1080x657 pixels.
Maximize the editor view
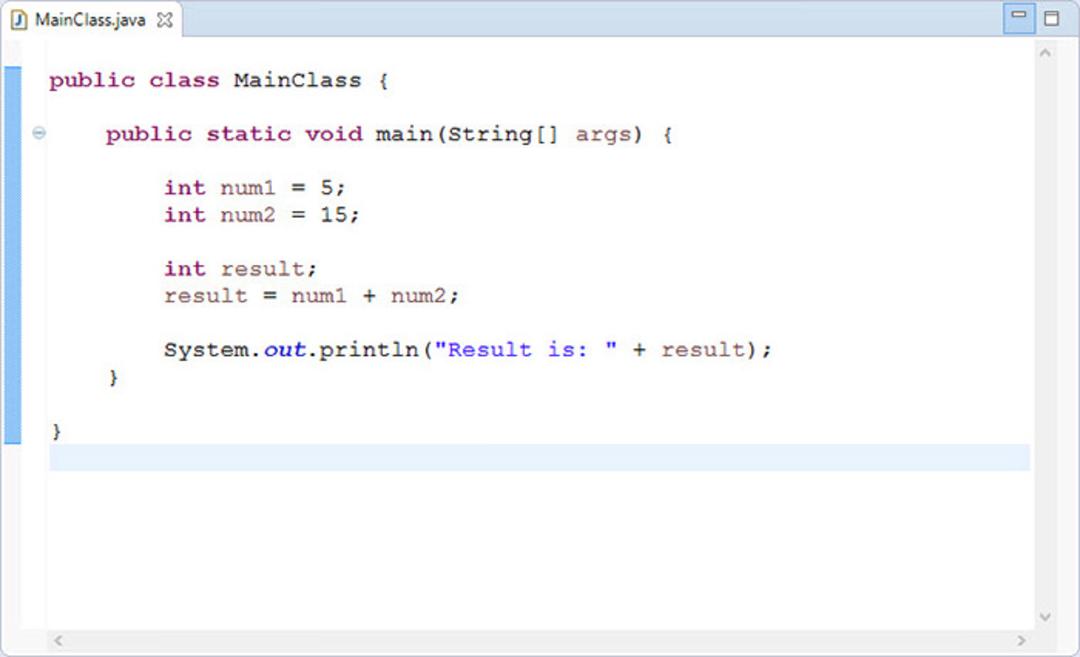tap(1051, 18)
